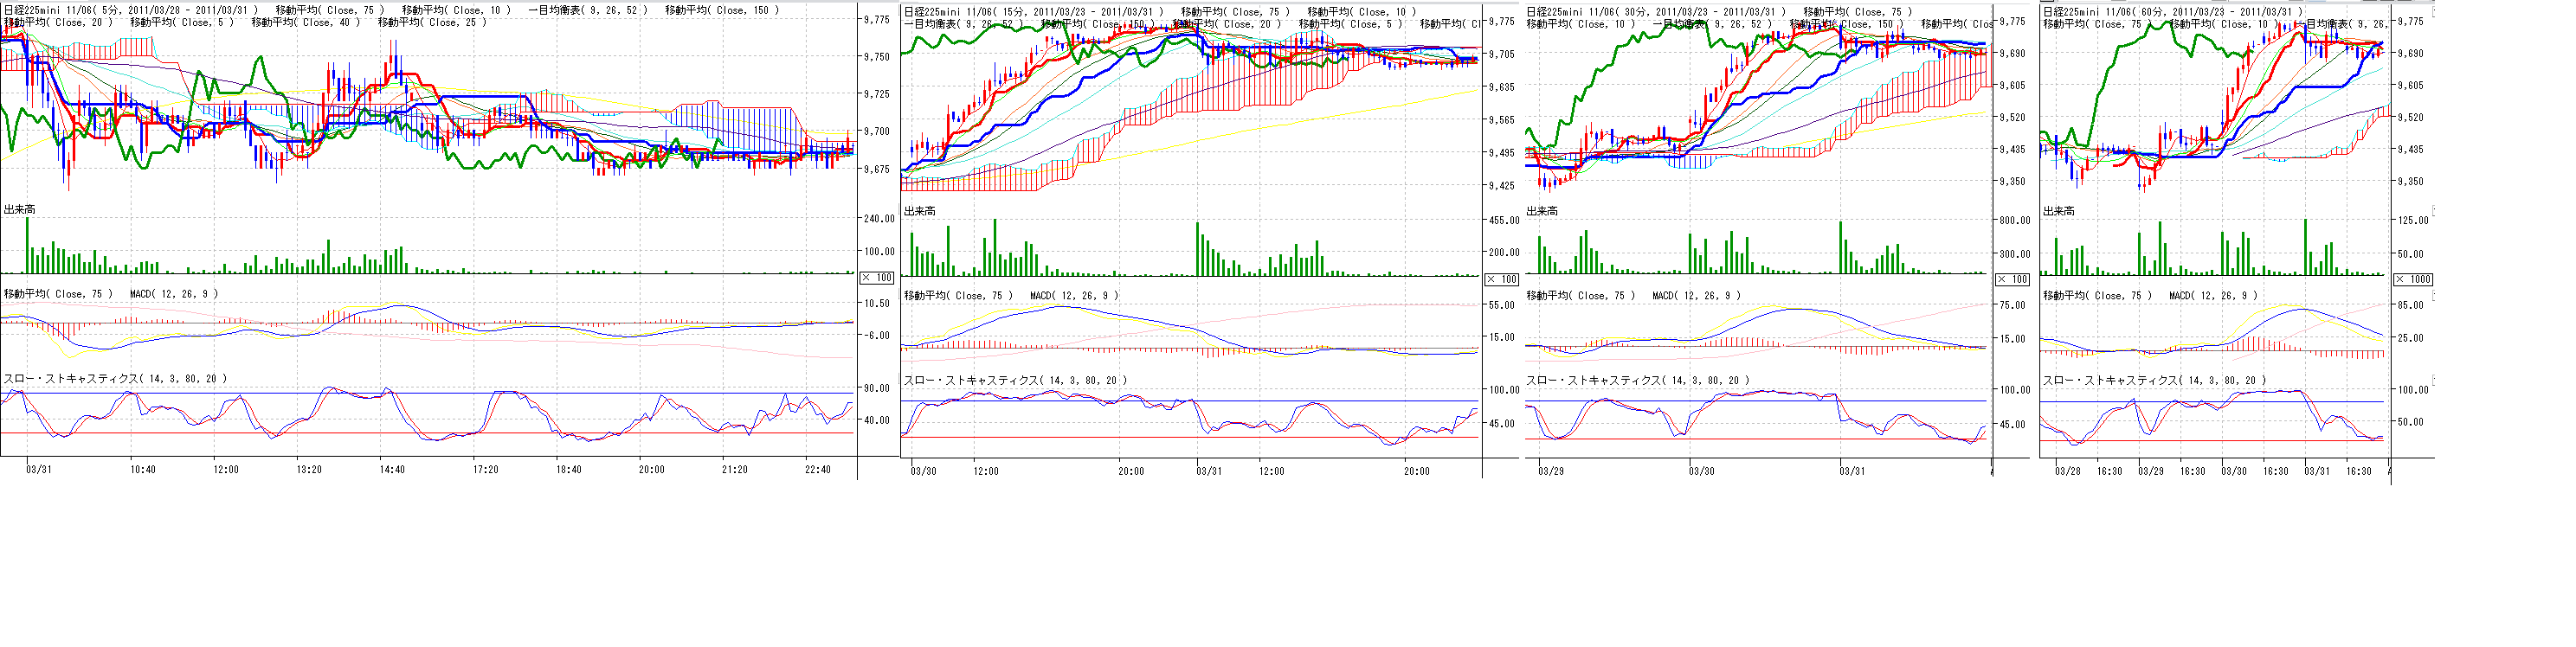2576x647 pixels.
Task: Click the 03/30 date marker on the 30分 chart
Action: (1701, 471)
